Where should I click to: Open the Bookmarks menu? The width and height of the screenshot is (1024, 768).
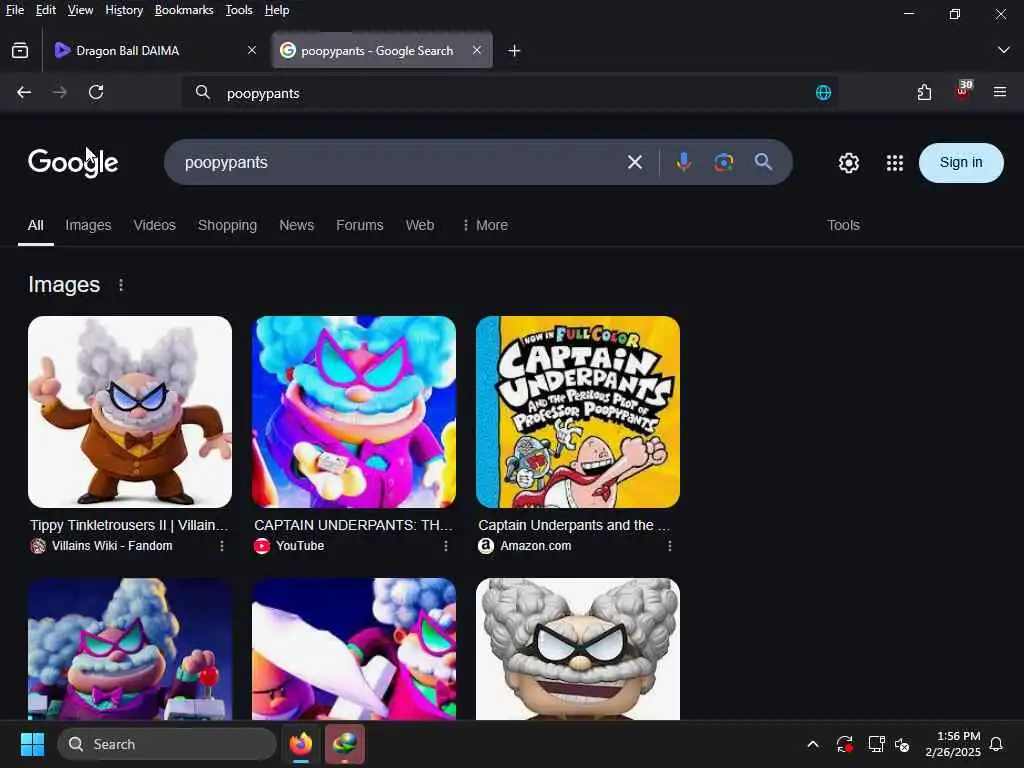pyautogui.click(x=184, y=10)
